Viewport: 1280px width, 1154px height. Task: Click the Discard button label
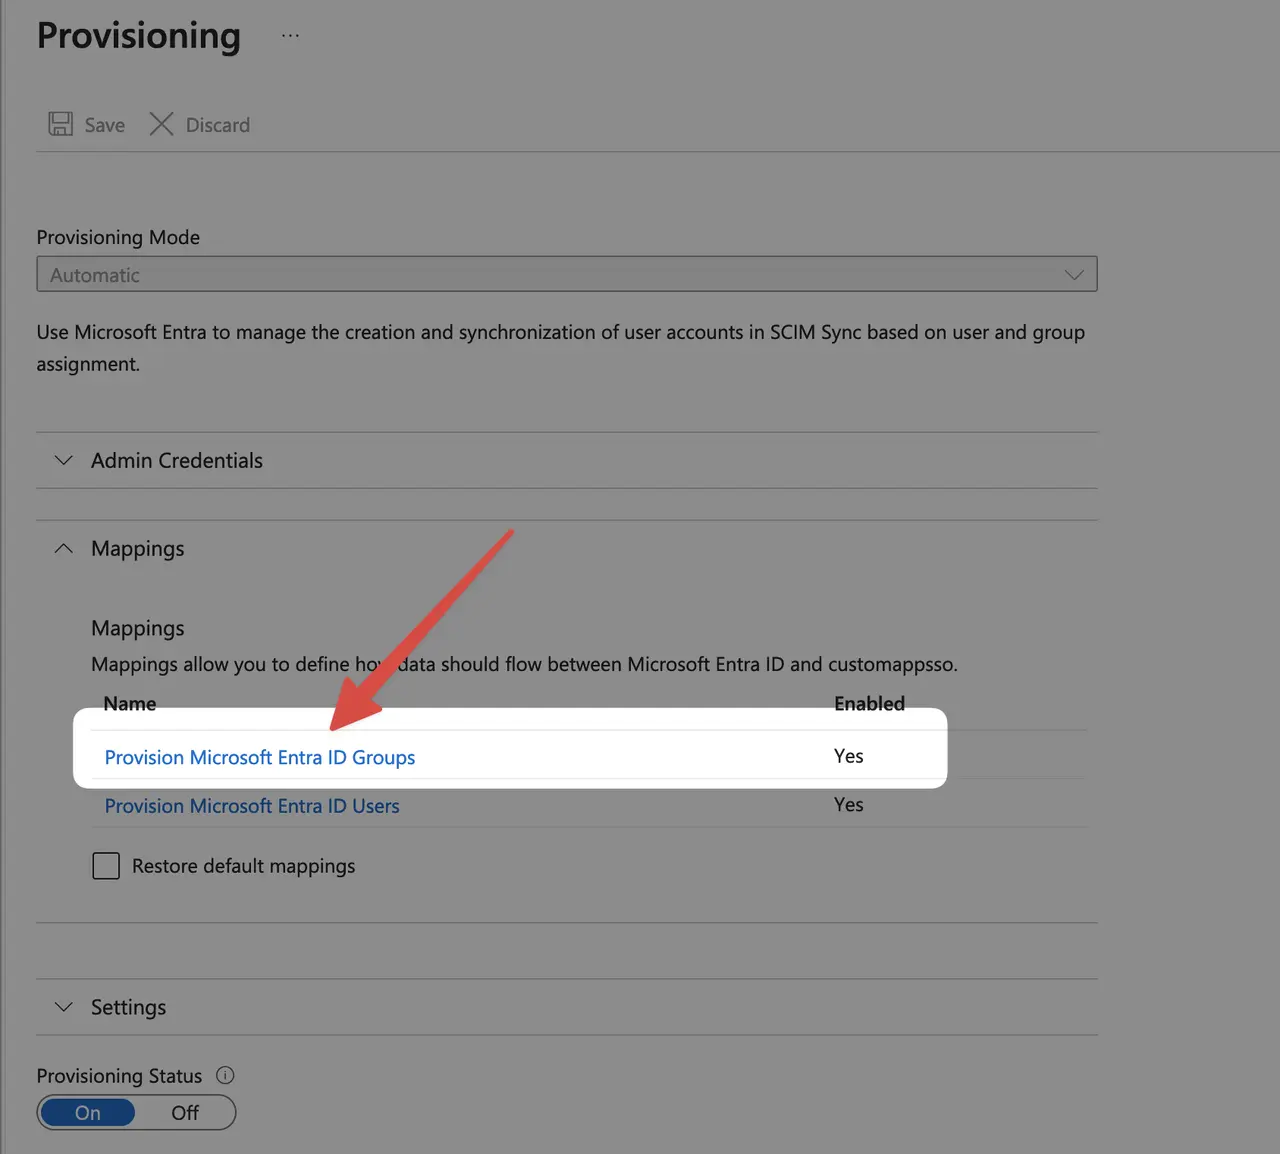coord(218,125)
